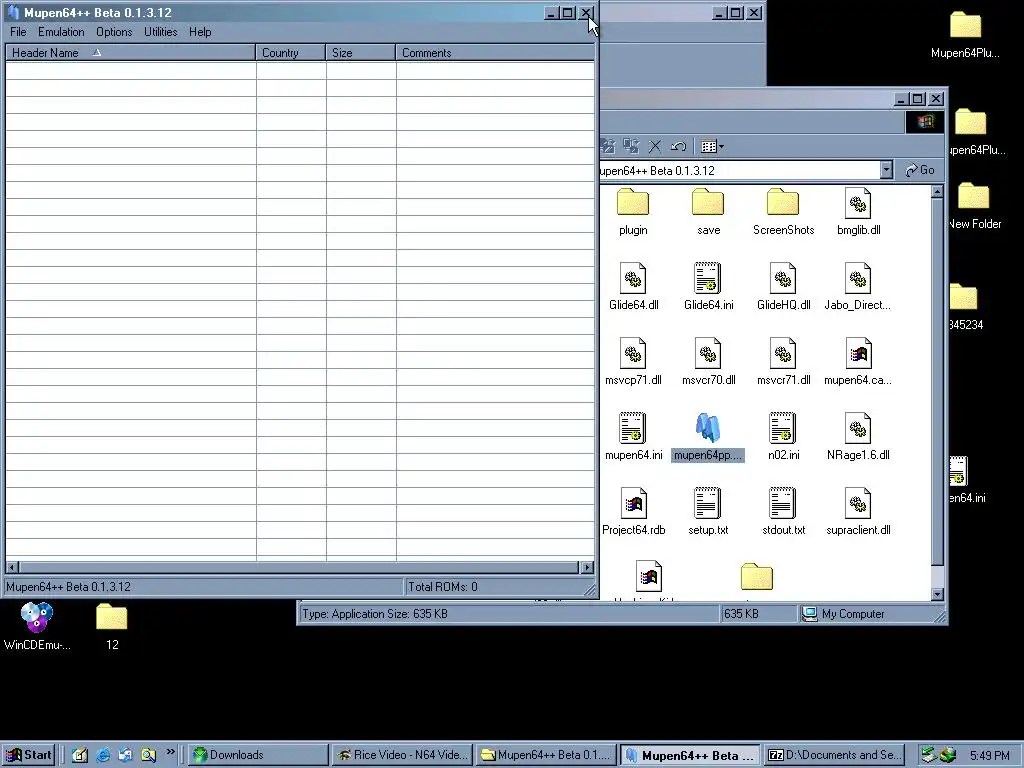The width and height of the screenshot is (1024, 768).
Task: Select the Project64.rdb file
Action: pyautogui.click(x=633, y=512)
